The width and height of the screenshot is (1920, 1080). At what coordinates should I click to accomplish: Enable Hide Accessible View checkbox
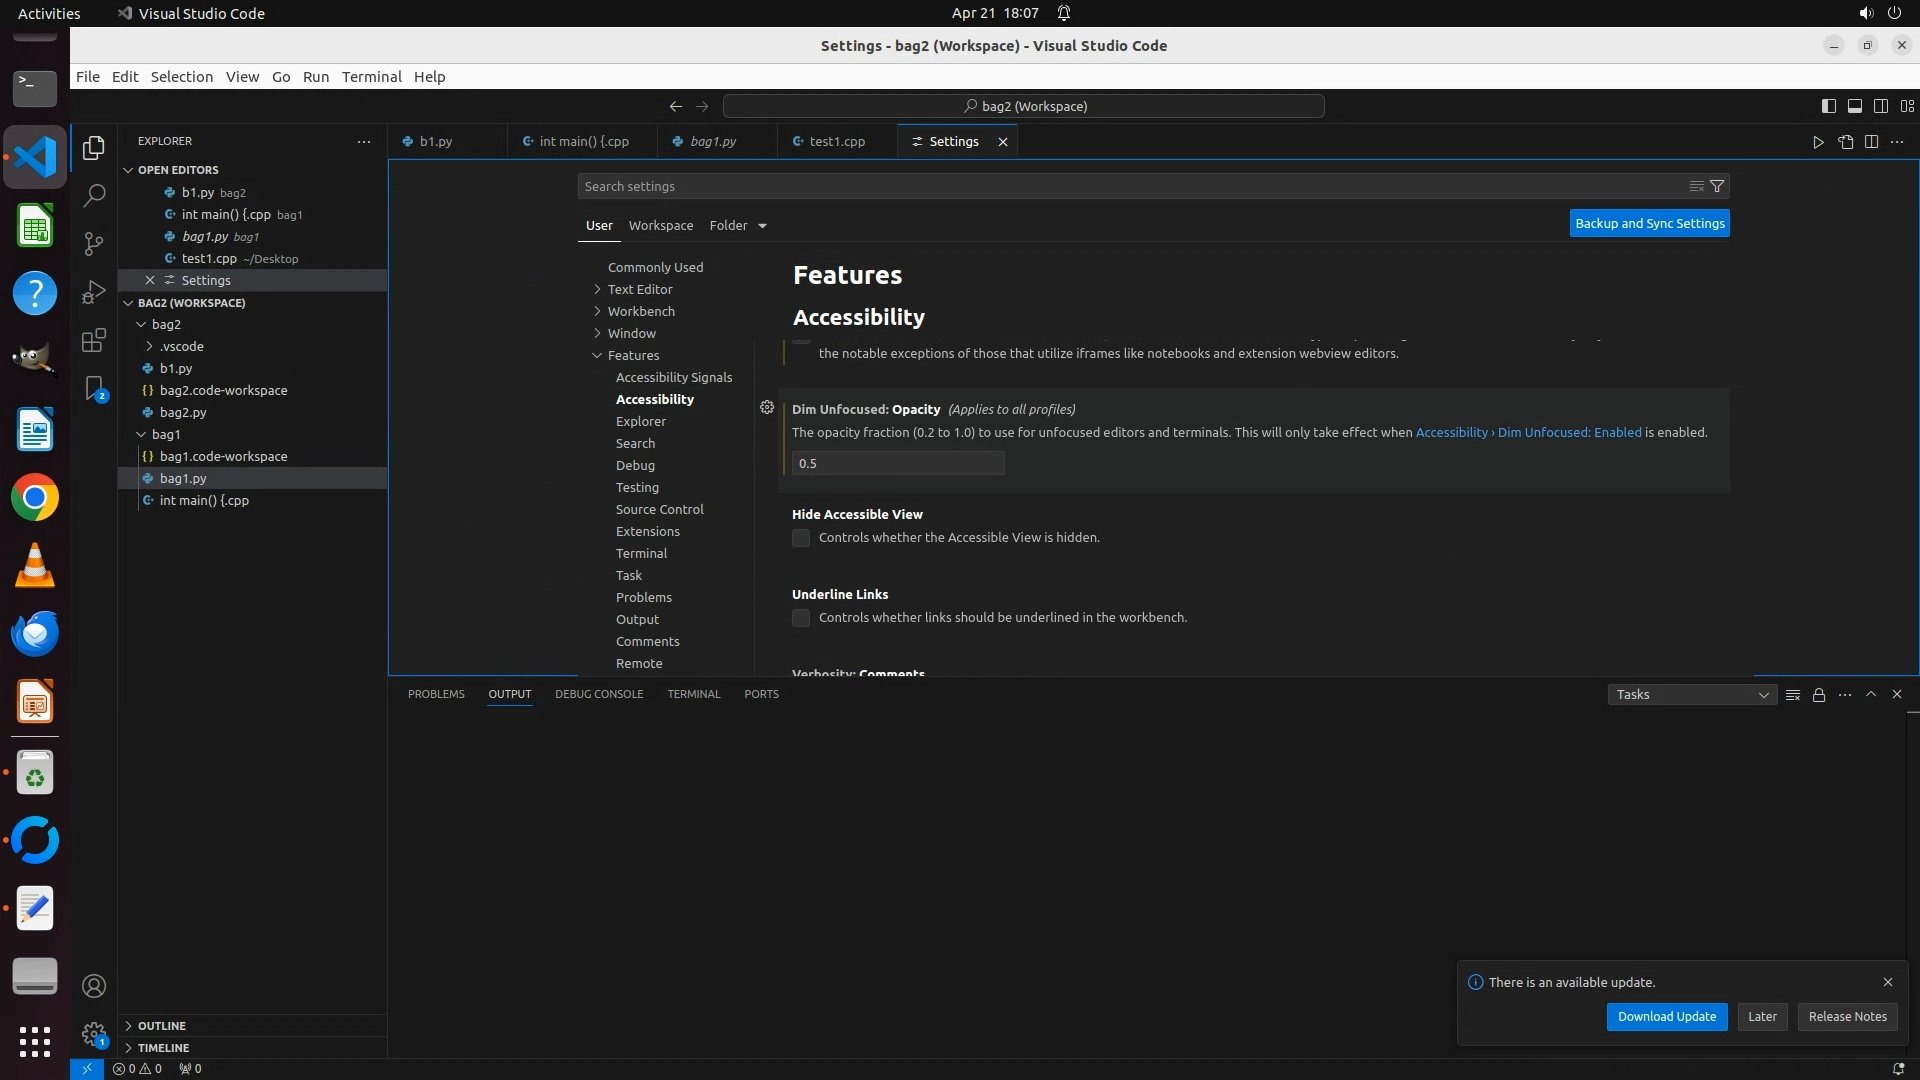click(x=801, y=538)
